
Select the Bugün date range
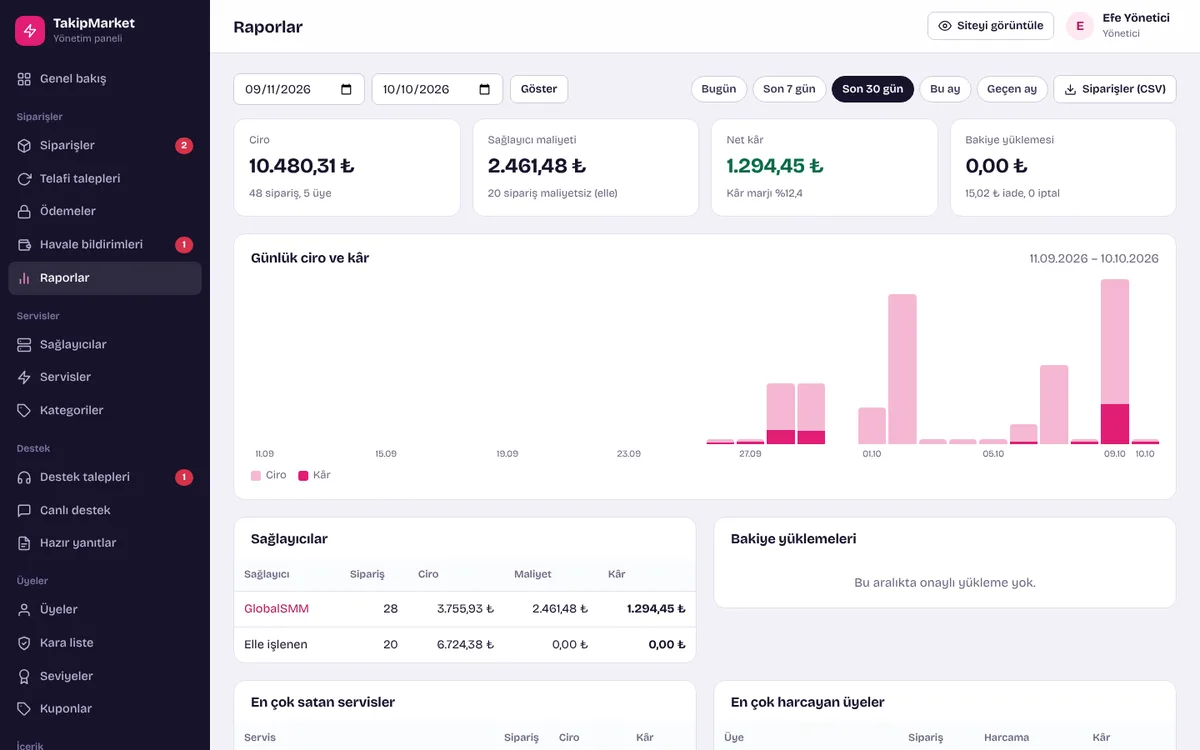coord(719,89)
